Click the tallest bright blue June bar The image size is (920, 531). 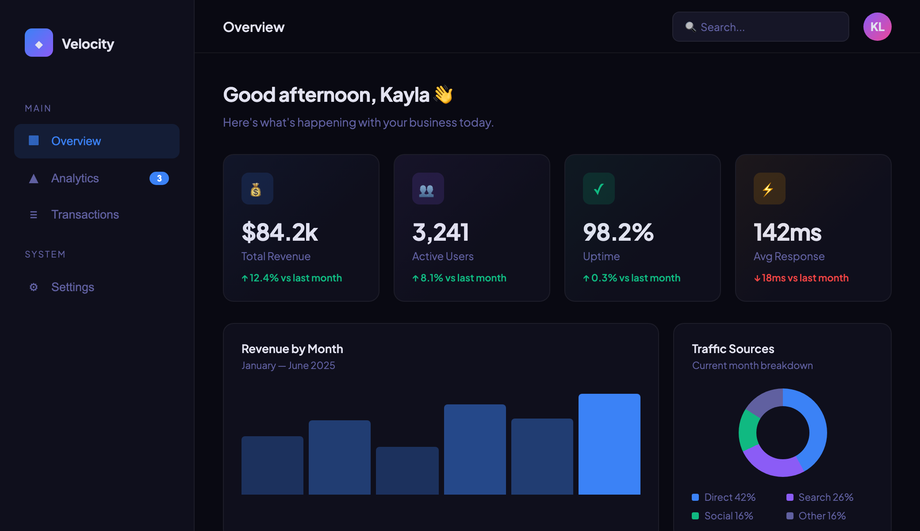pos(609,444)
